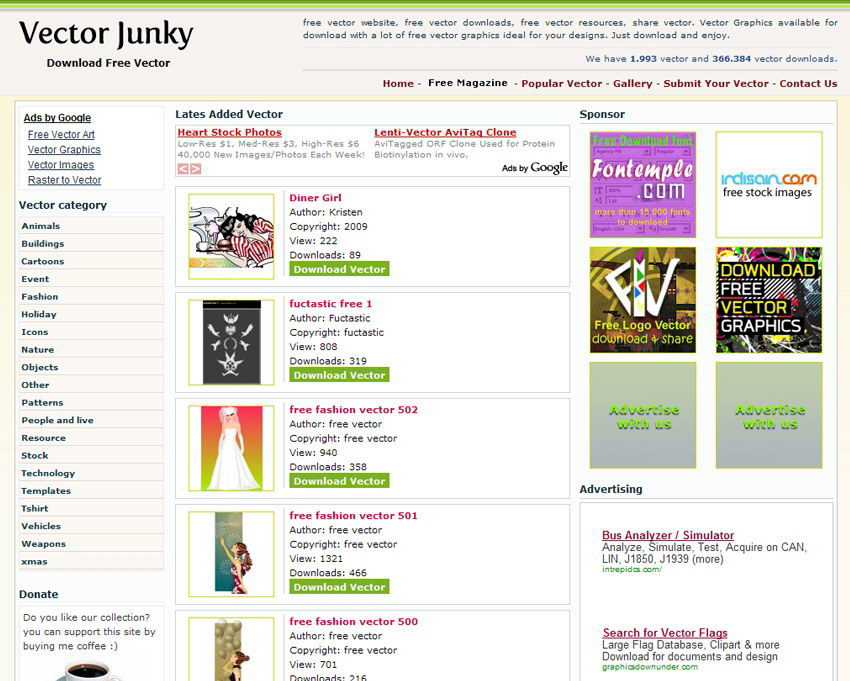Open the Raster to Vector ad link
Viewport: 850px width, 681px height.
pos(65,180)
